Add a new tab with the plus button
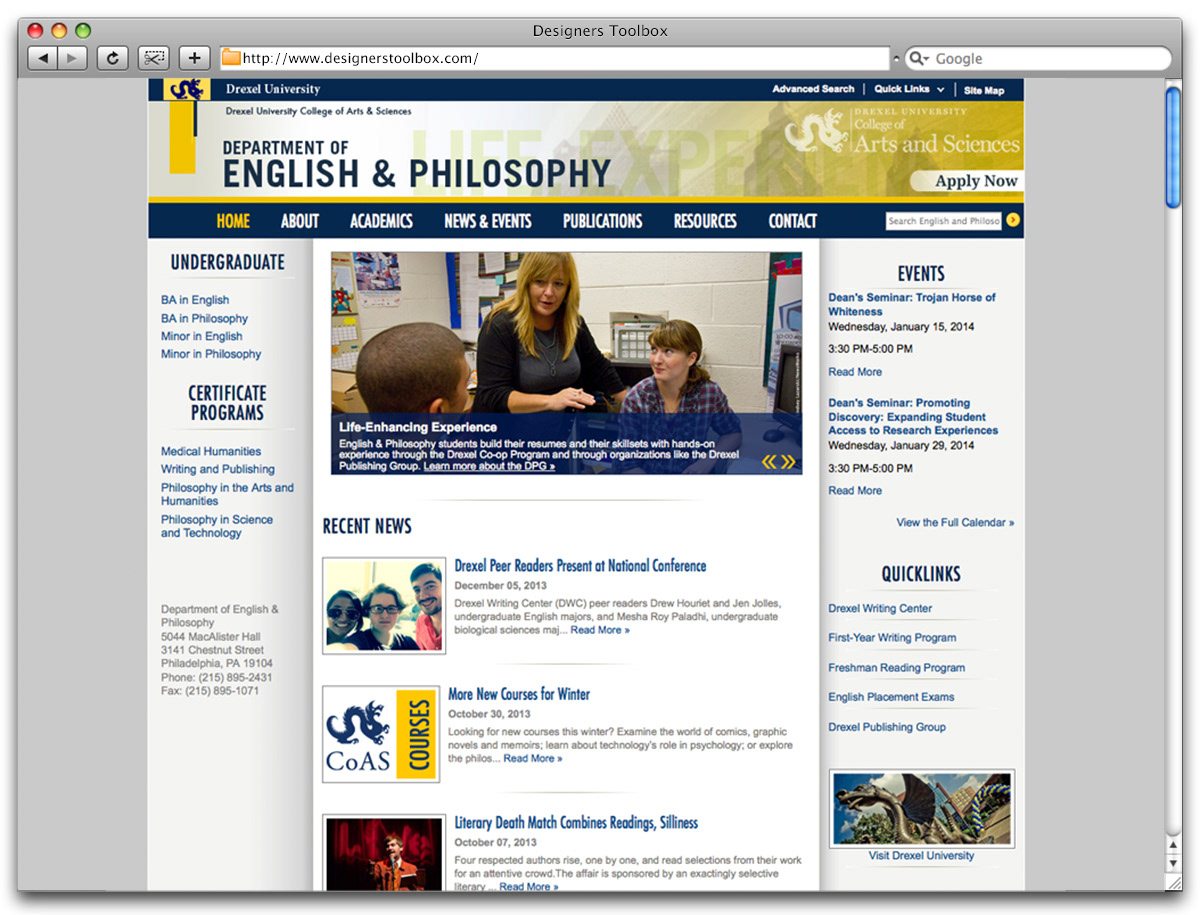 (194, 58)
